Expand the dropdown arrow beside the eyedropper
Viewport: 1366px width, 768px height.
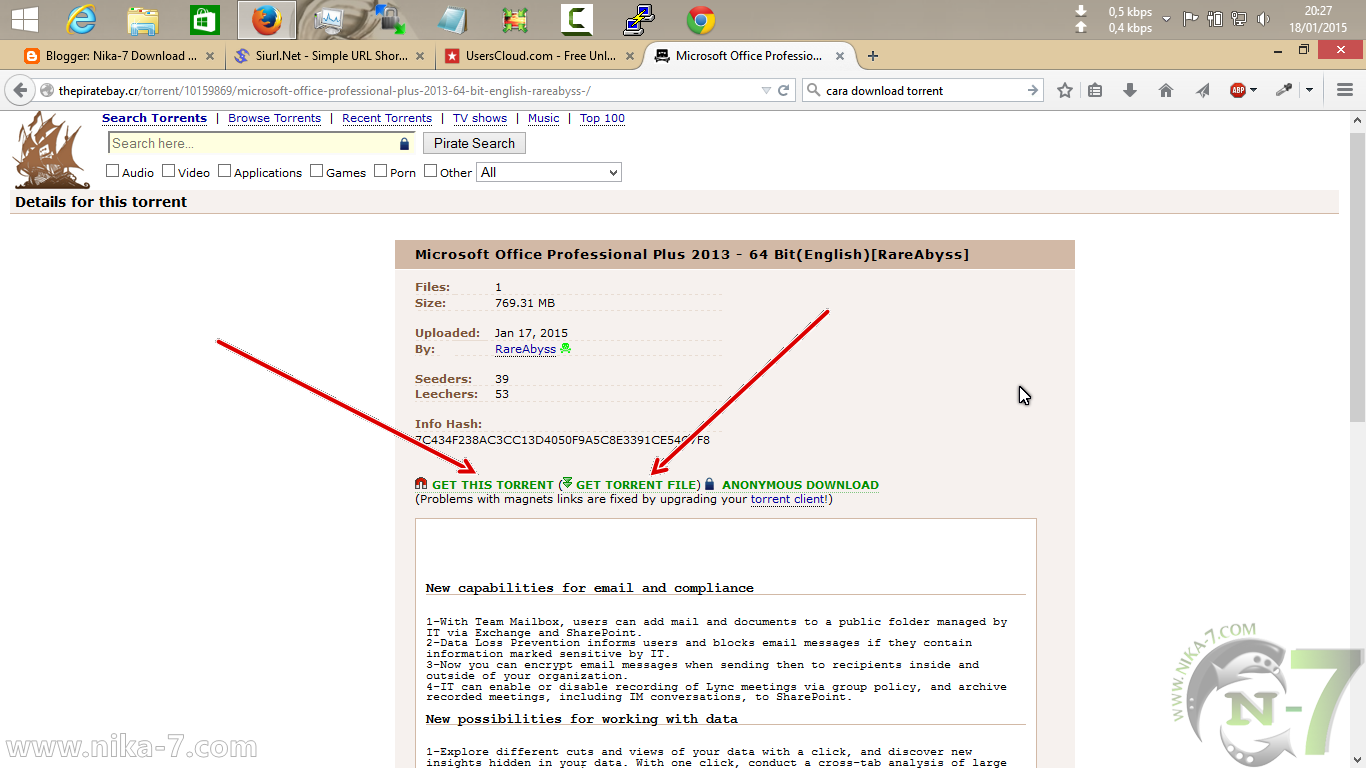pyautogui.click(x=1309, y=90)
